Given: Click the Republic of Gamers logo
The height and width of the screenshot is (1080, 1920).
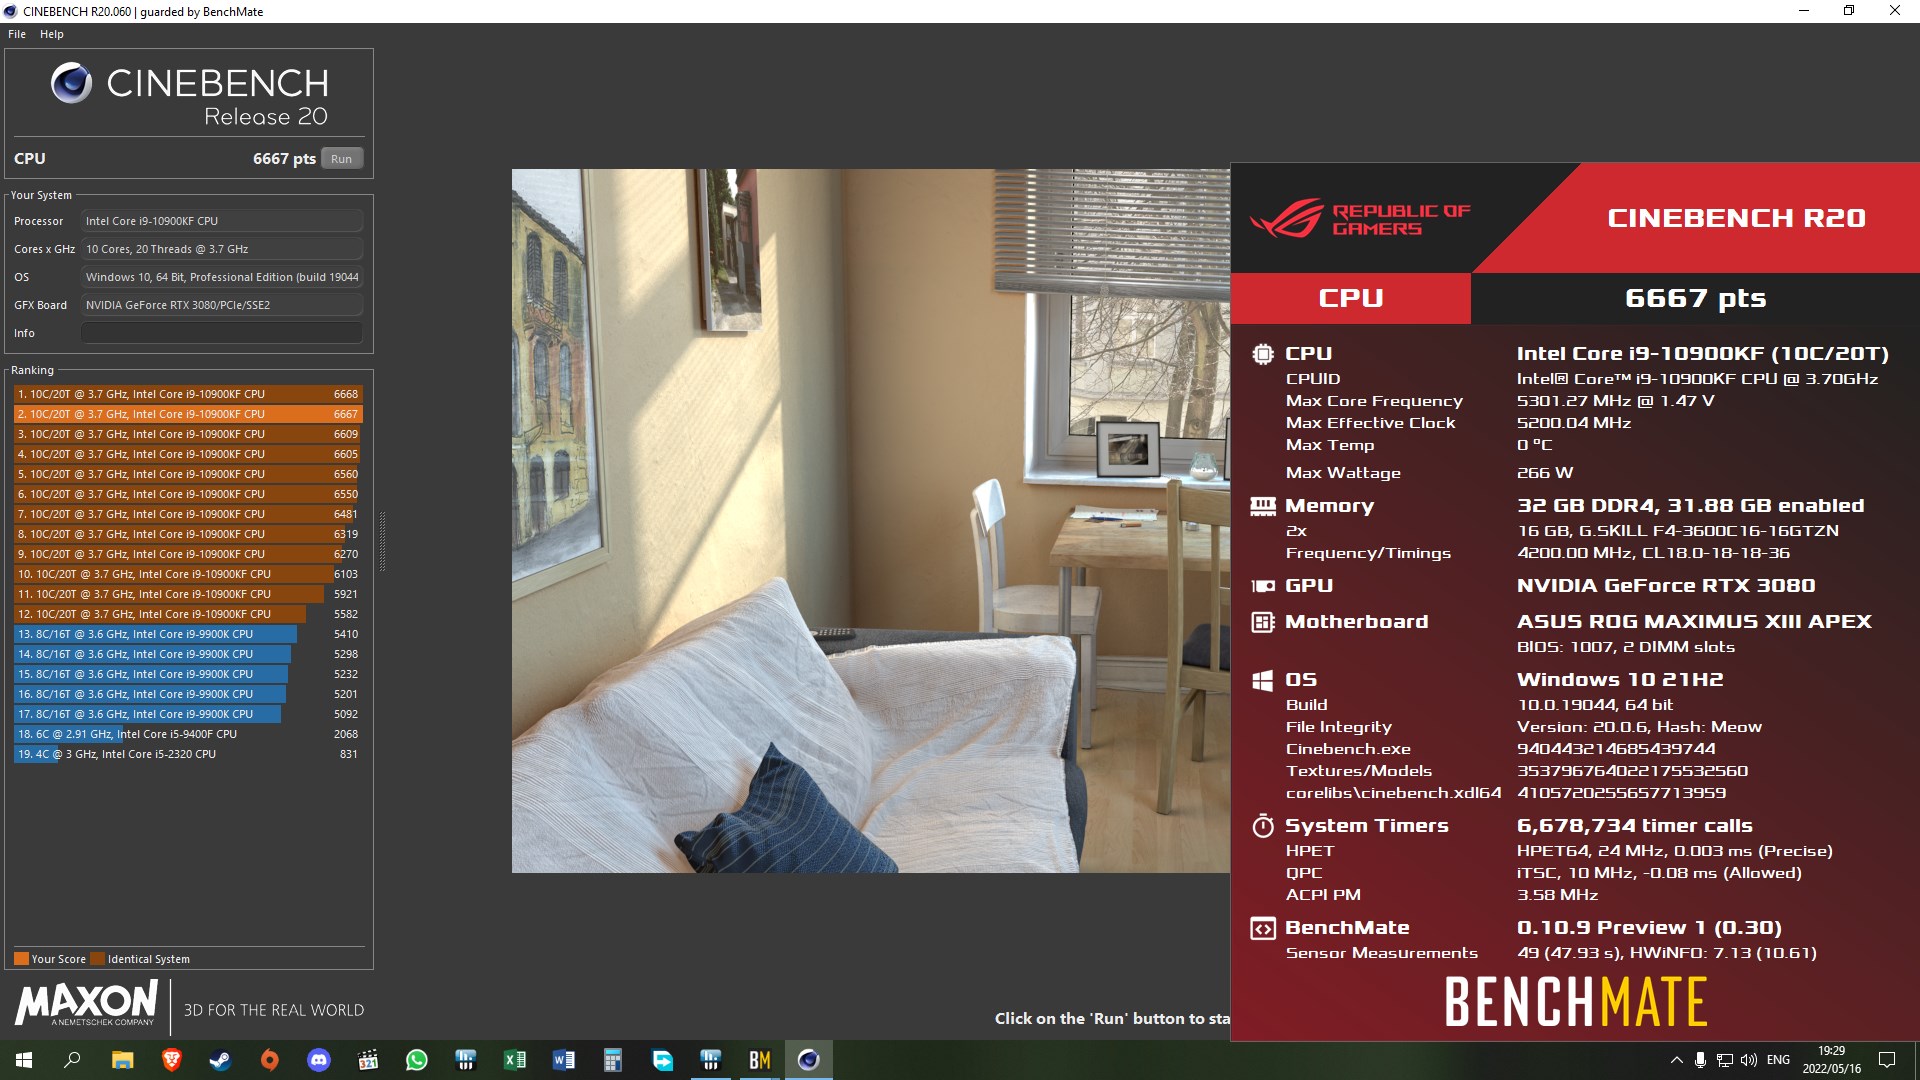Looking at the screenshot, I should (1360, 219).
